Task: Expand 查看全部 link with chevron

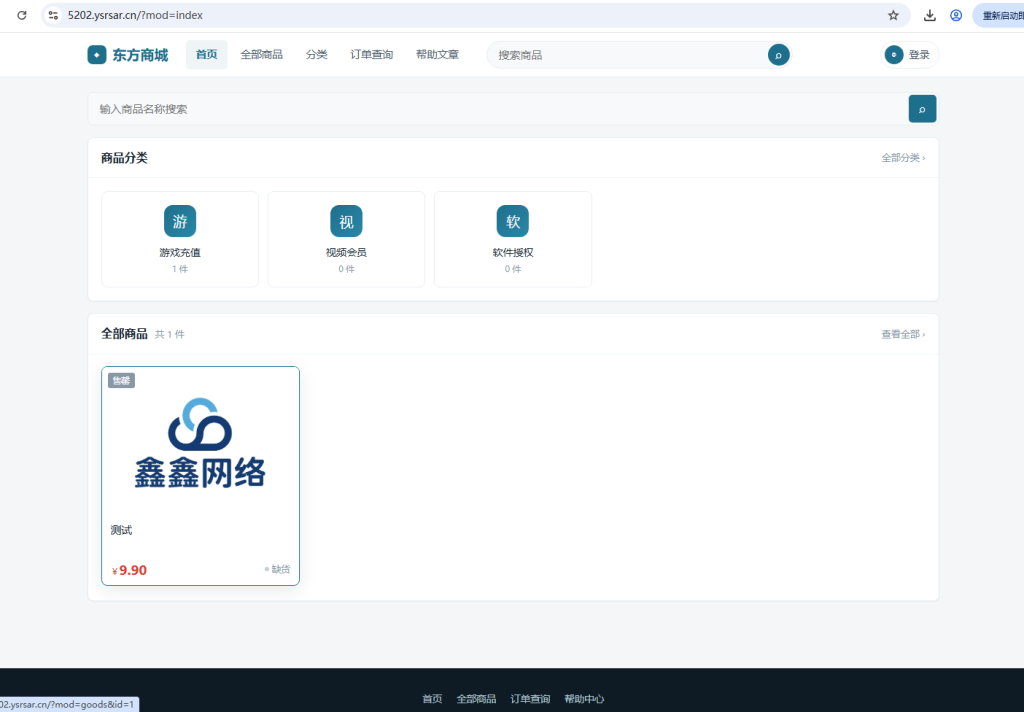Action: click(903, 334)
